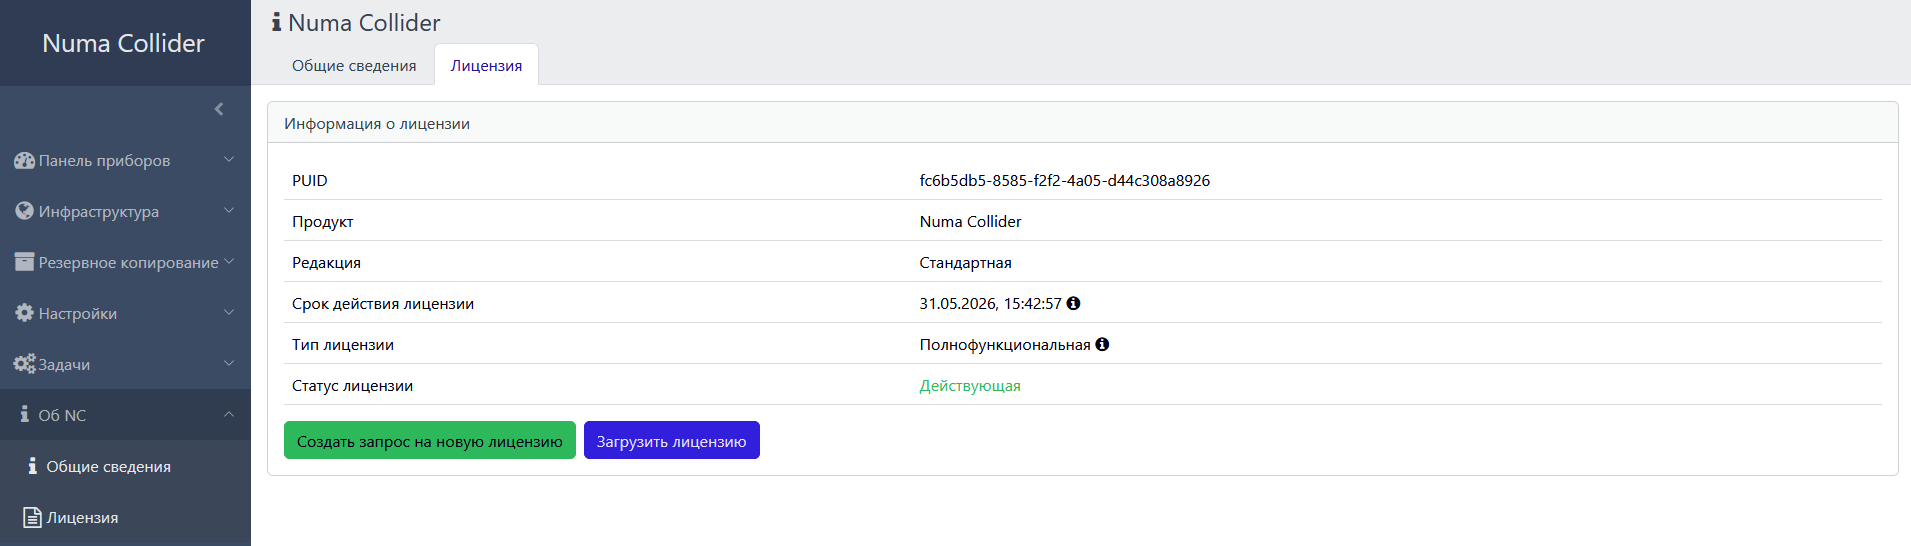Click the Загрузить лицензию button

(671, 441)
